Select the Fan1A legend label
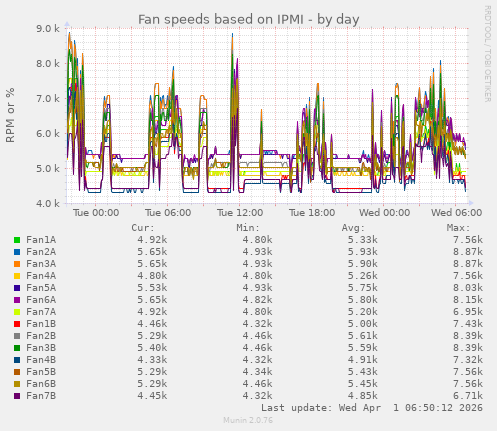 [41, 240]
